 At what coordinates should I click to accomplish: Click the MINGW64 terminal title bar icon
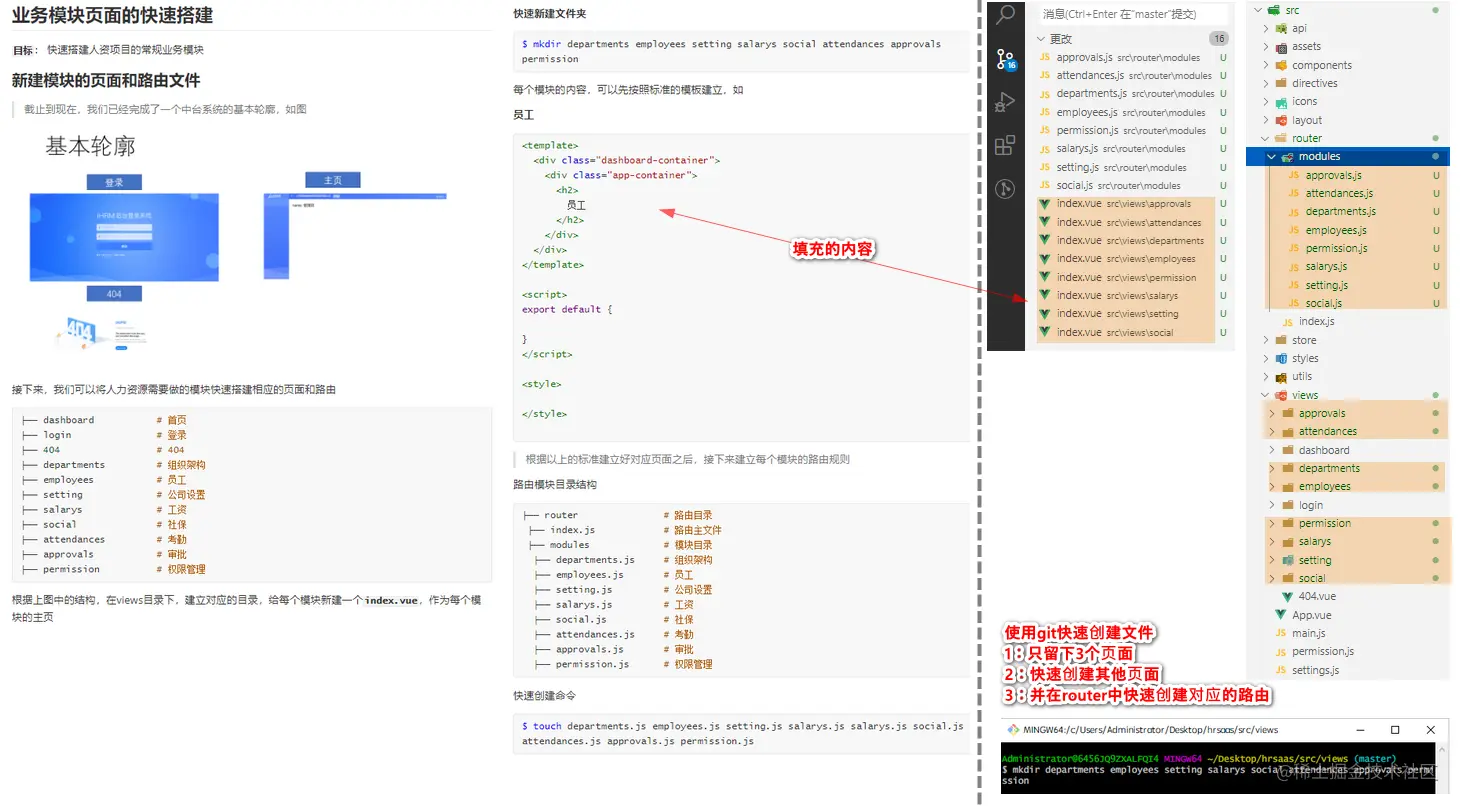pos(1013,730)
